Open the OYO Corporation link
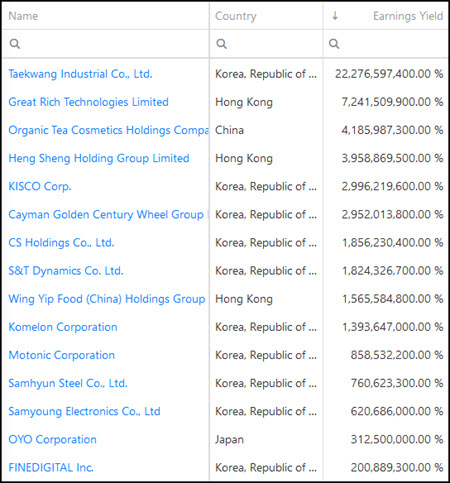The height and width of the screenshot is (483, 450). pos(53,439)
